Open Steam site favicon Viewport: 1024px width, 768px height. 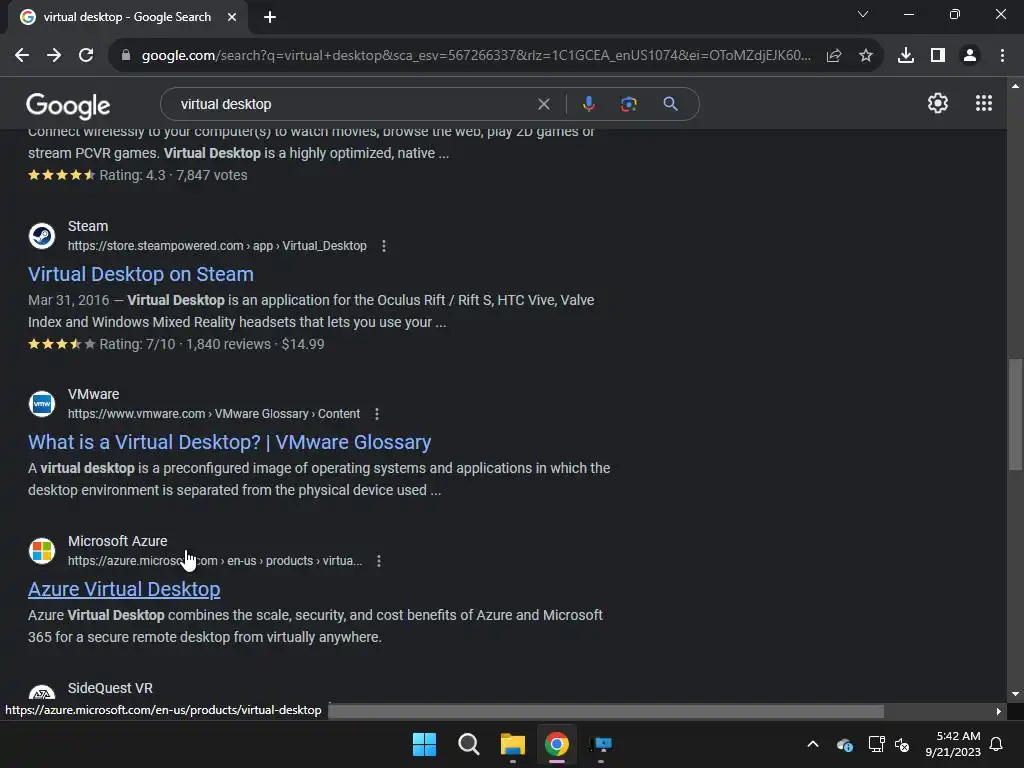pos(42,236)
